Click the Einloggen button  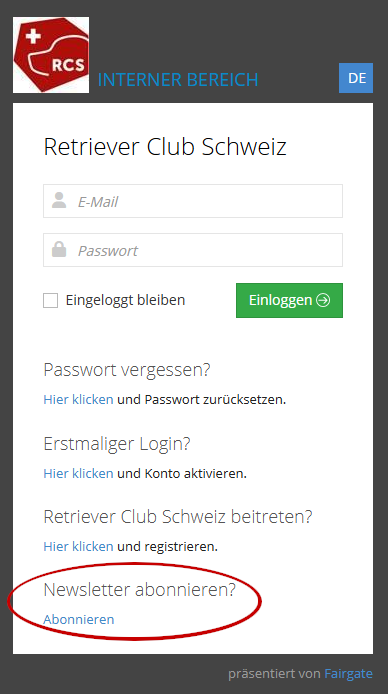tap(289, 301)
